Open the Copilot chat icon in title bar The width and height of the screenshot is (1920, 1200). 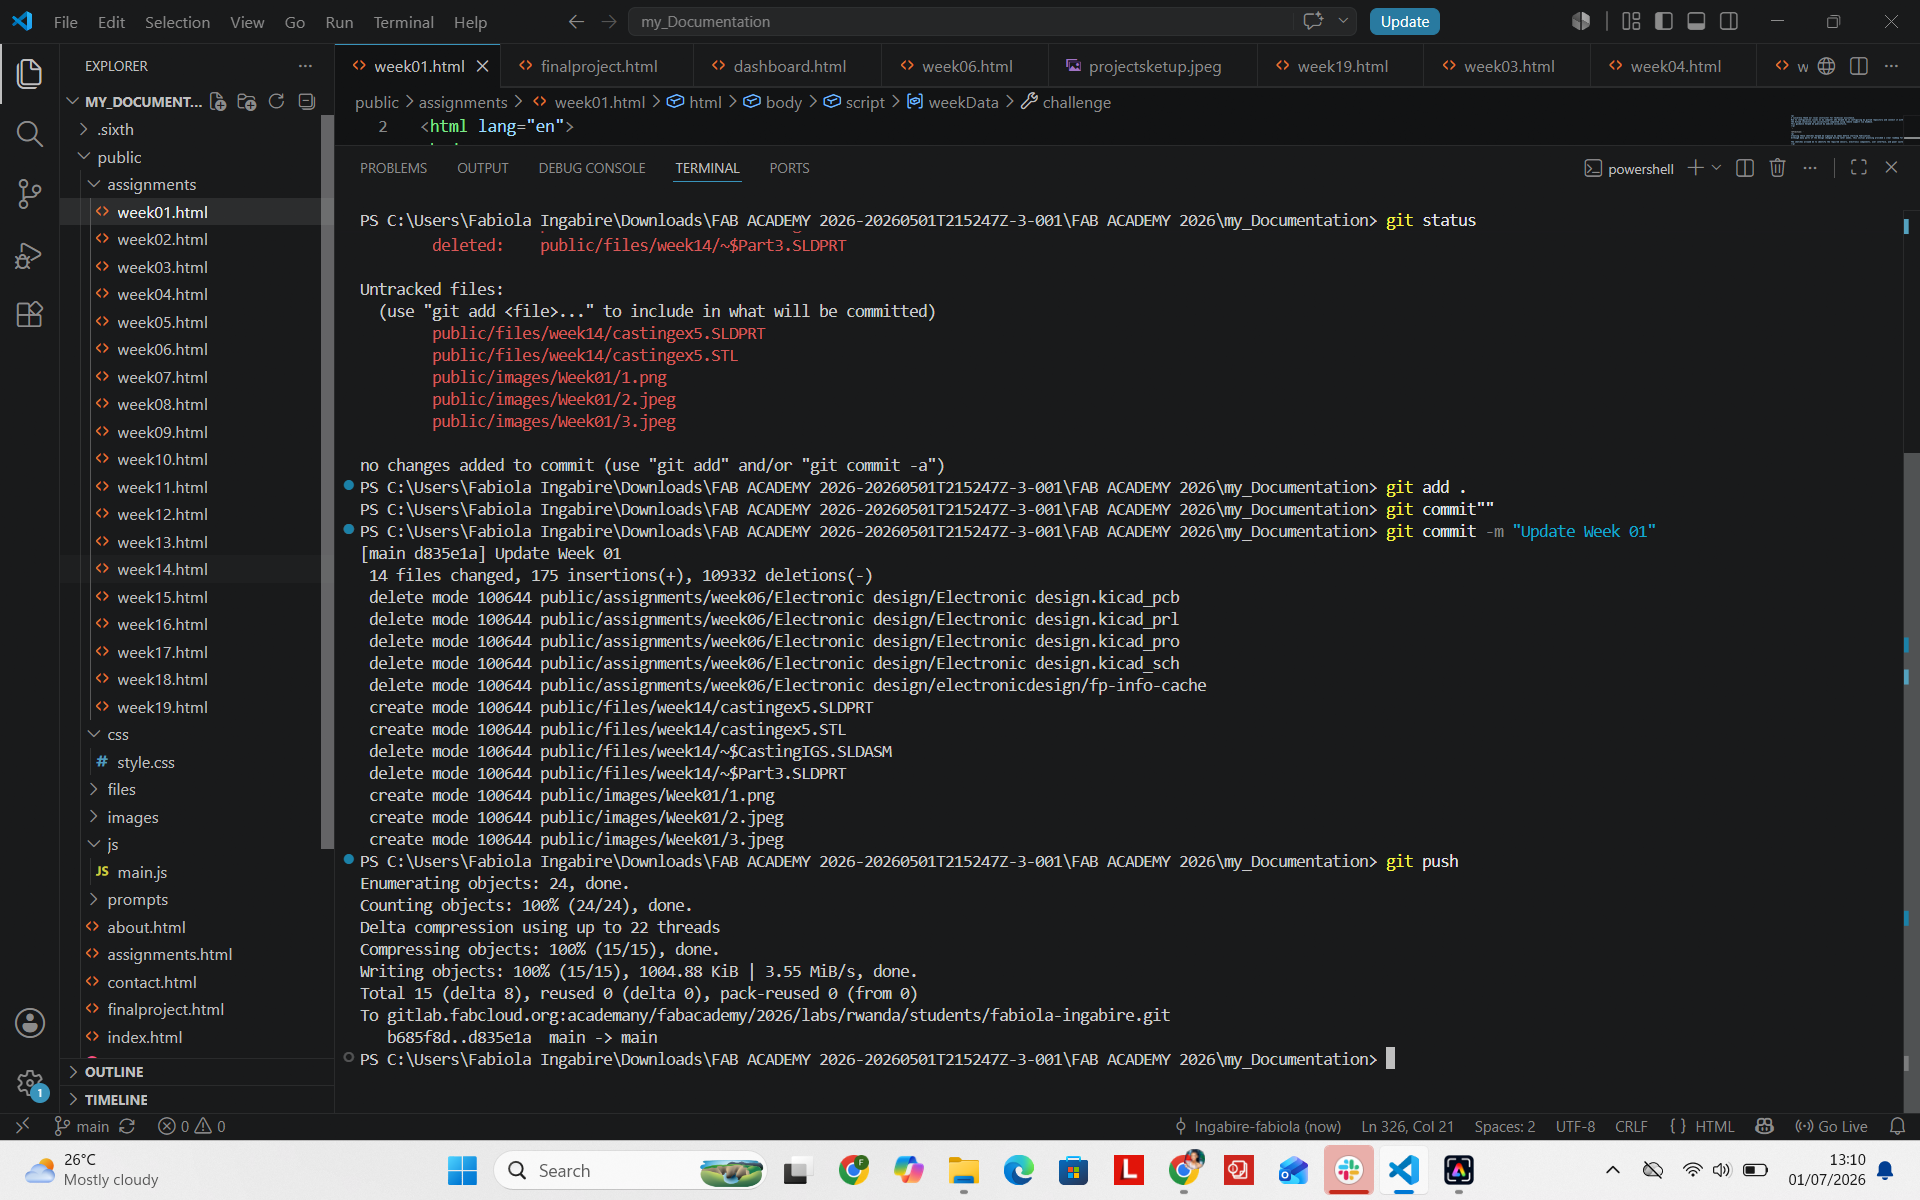tap(1313, 21)
